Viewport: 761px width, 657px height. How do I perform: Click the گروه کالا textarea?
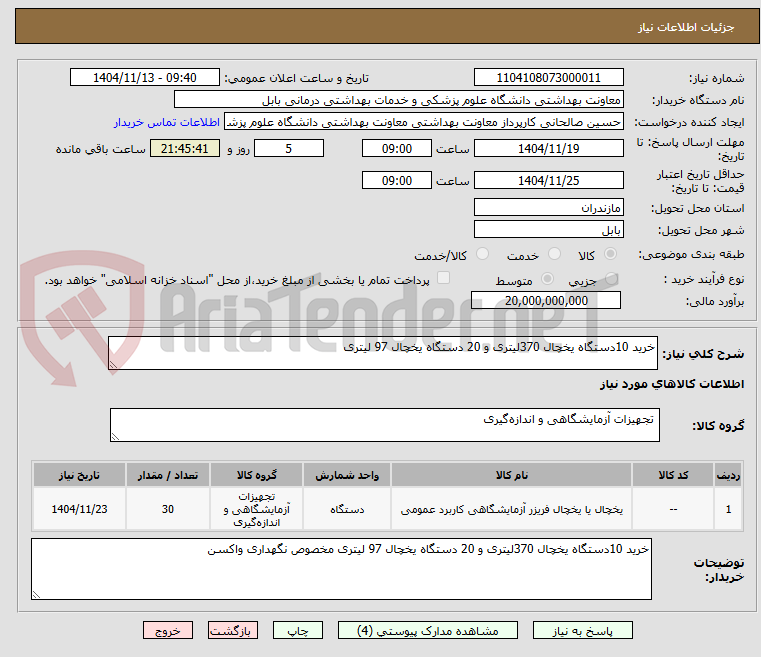pyautogui.click(x=384, y=425)
